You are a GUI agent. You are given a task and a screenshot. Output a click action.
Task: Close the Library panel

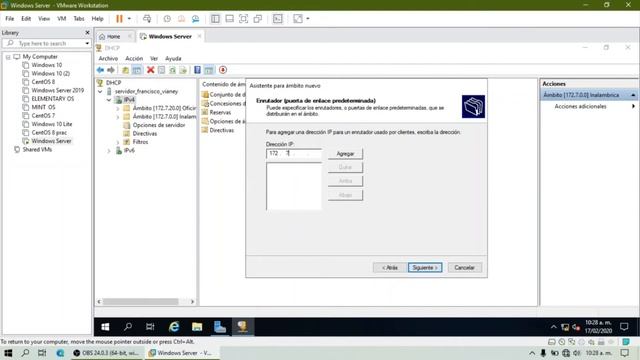(x=87, y=33)
